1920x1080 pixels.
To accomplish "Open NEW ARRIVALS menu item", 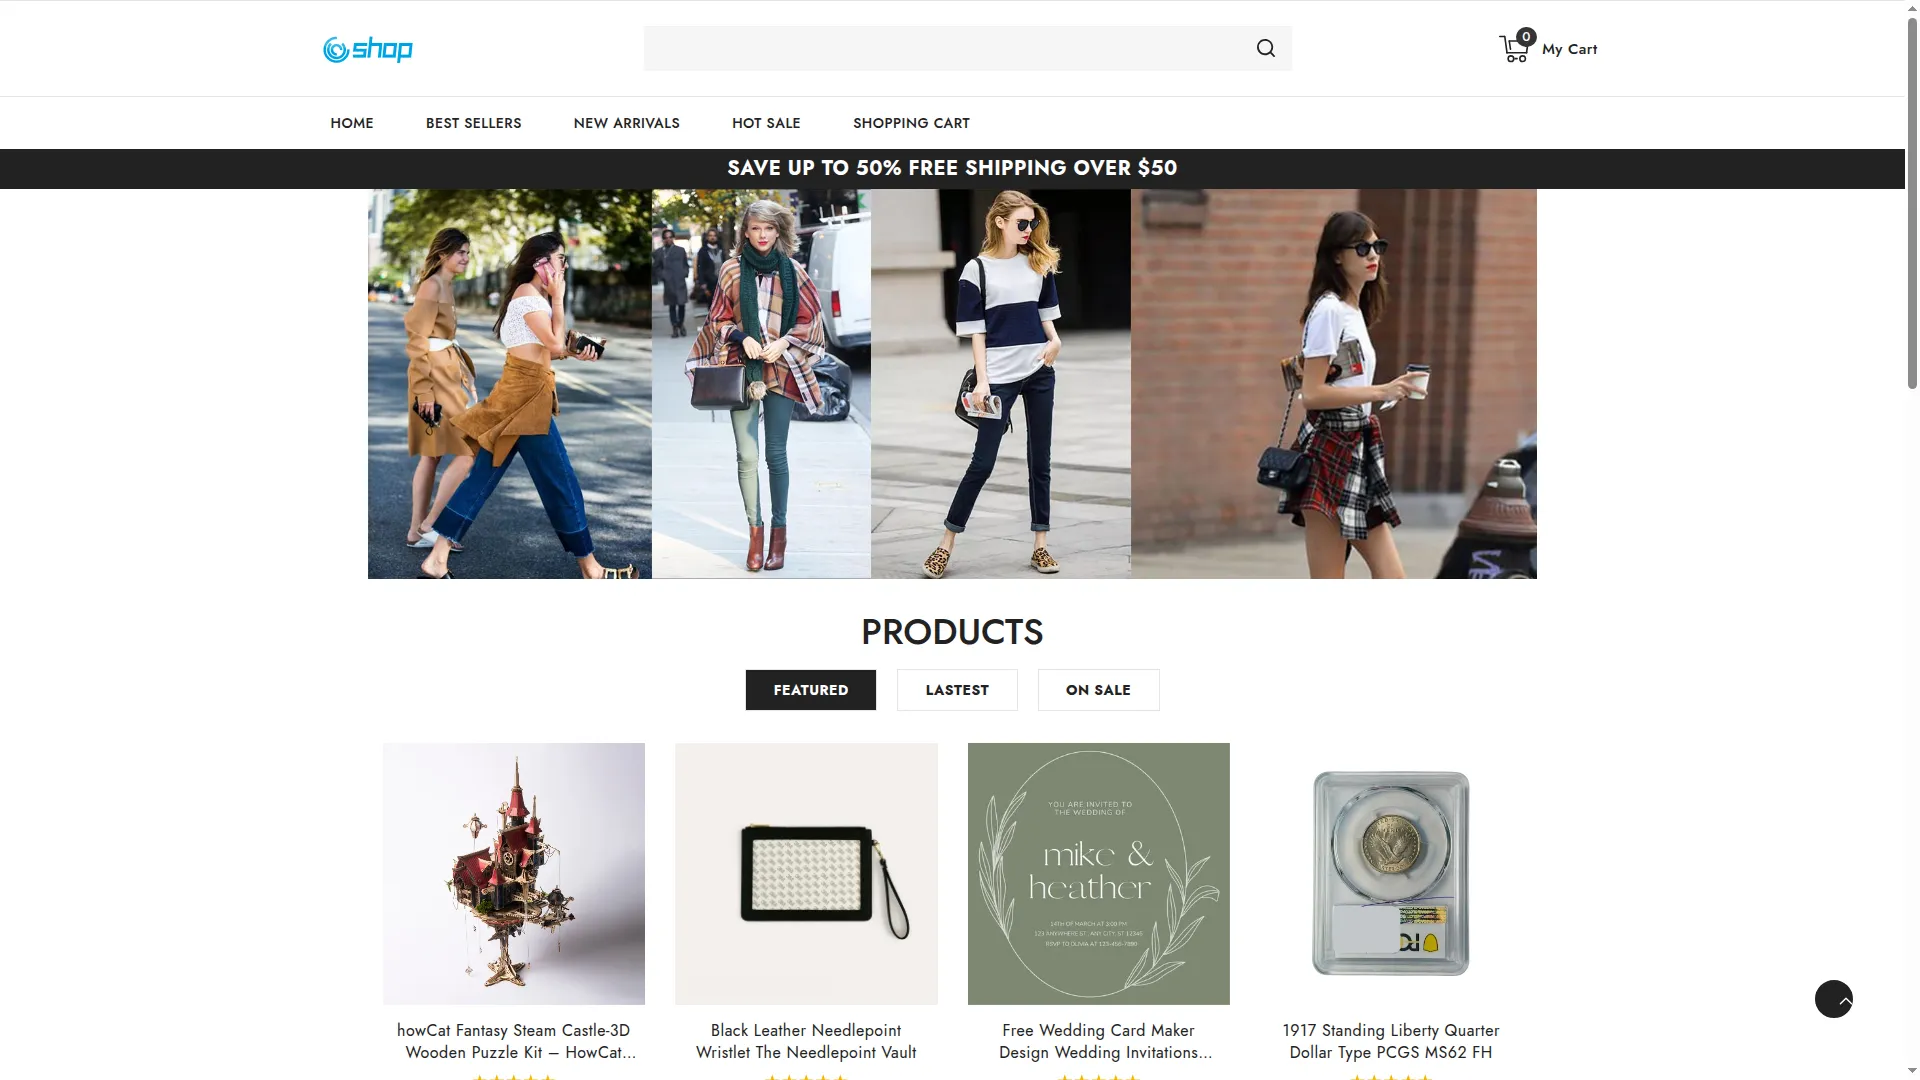I will click(626, 123).
